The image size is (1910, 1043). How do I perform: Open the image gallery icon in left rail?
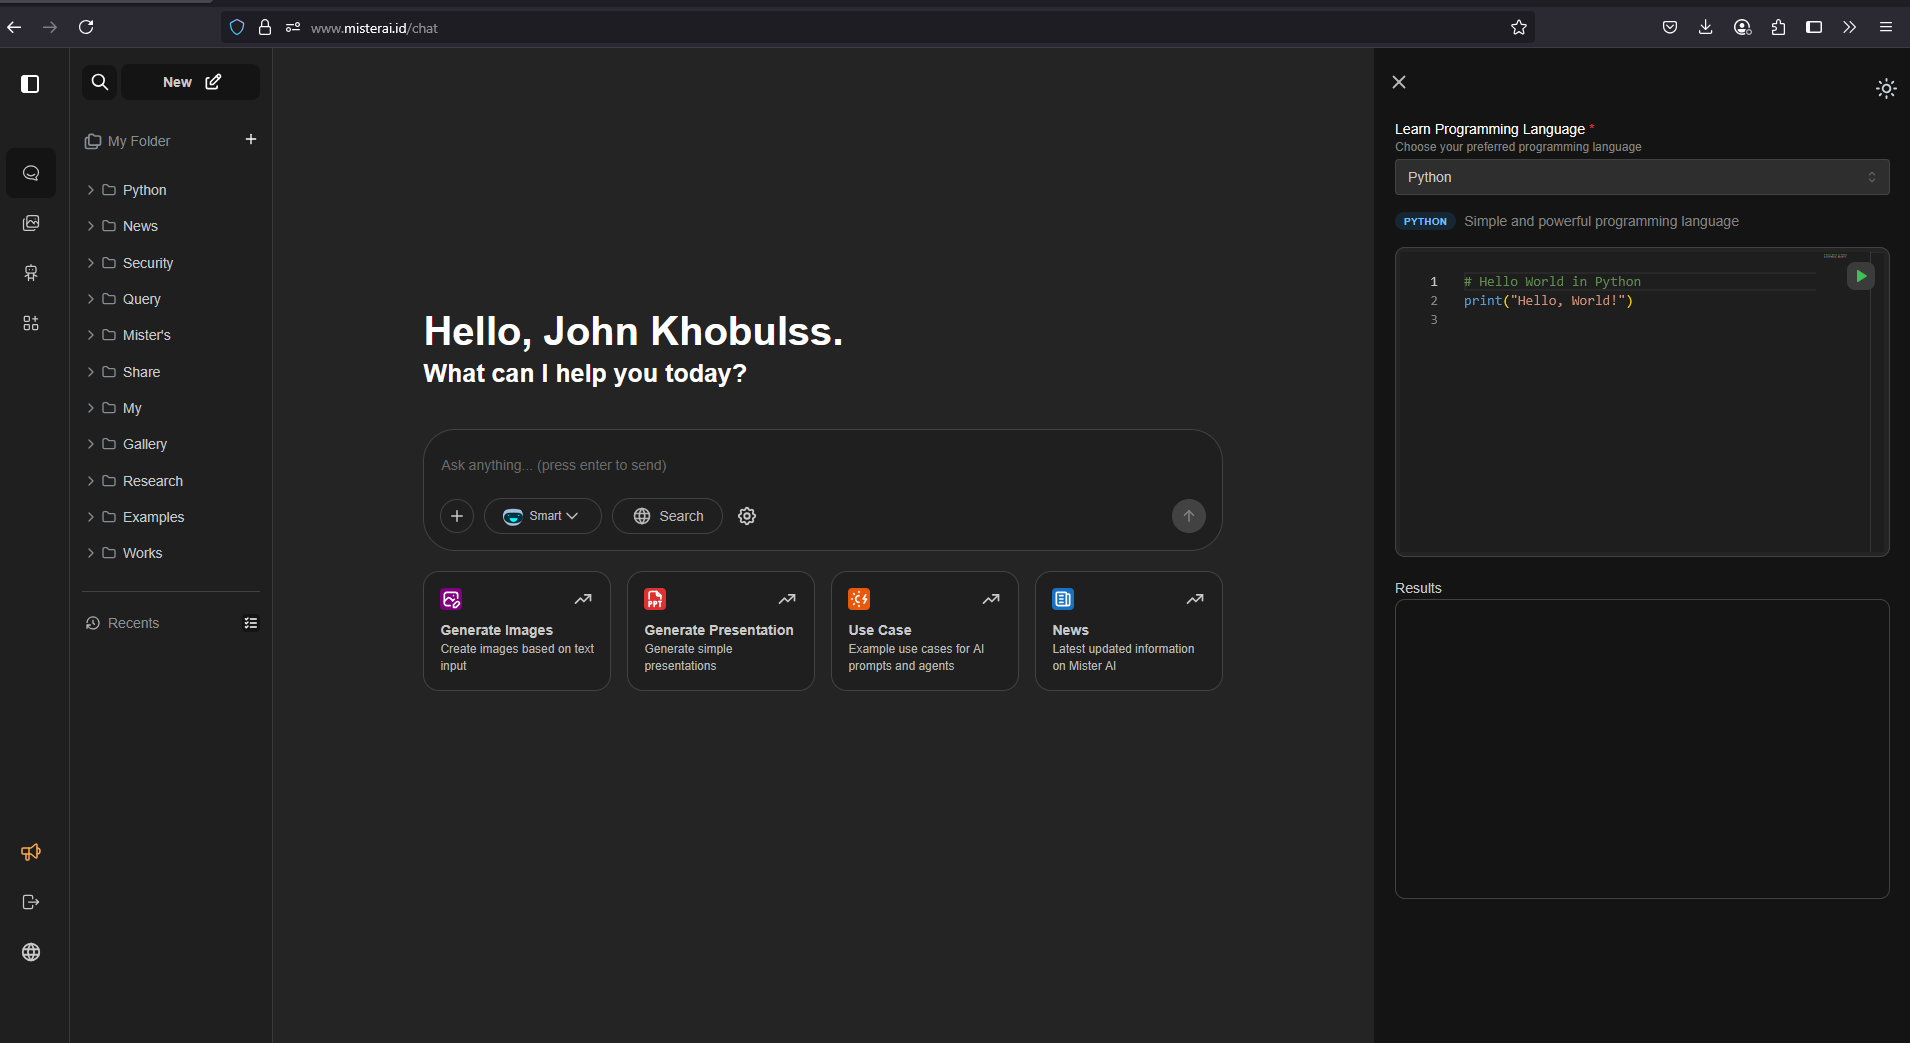31,223
